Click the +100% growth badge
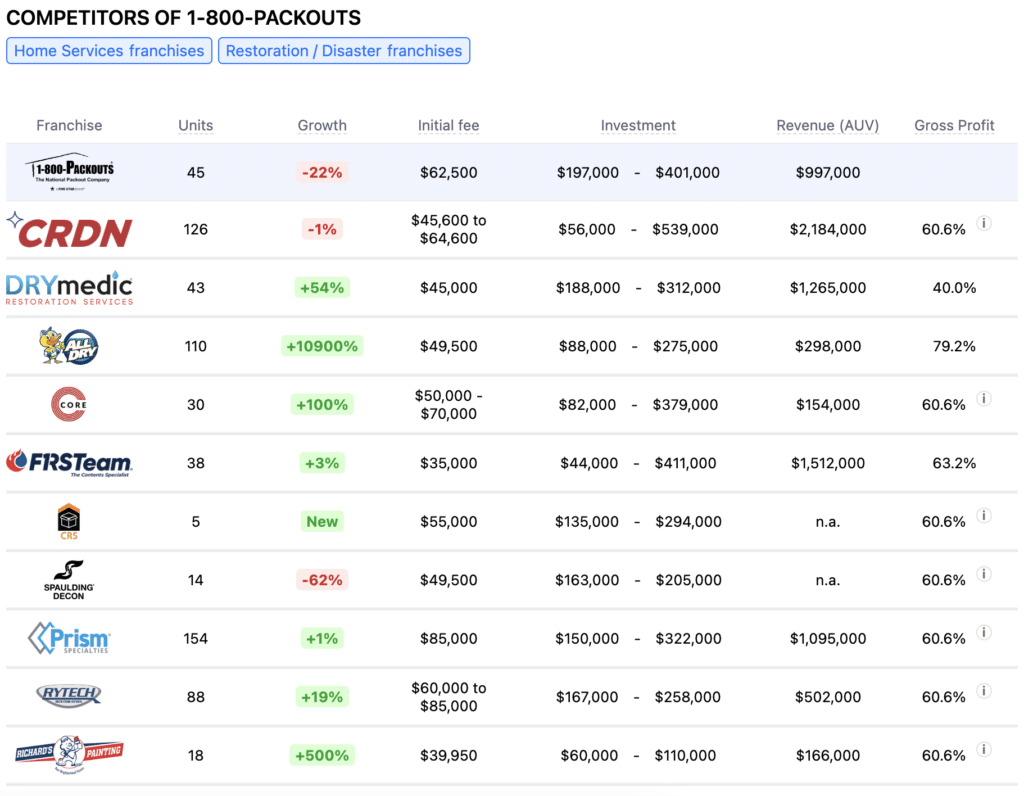Image resolution: width=1024 pixels, height=796 pixels. [x=322, y=405]
